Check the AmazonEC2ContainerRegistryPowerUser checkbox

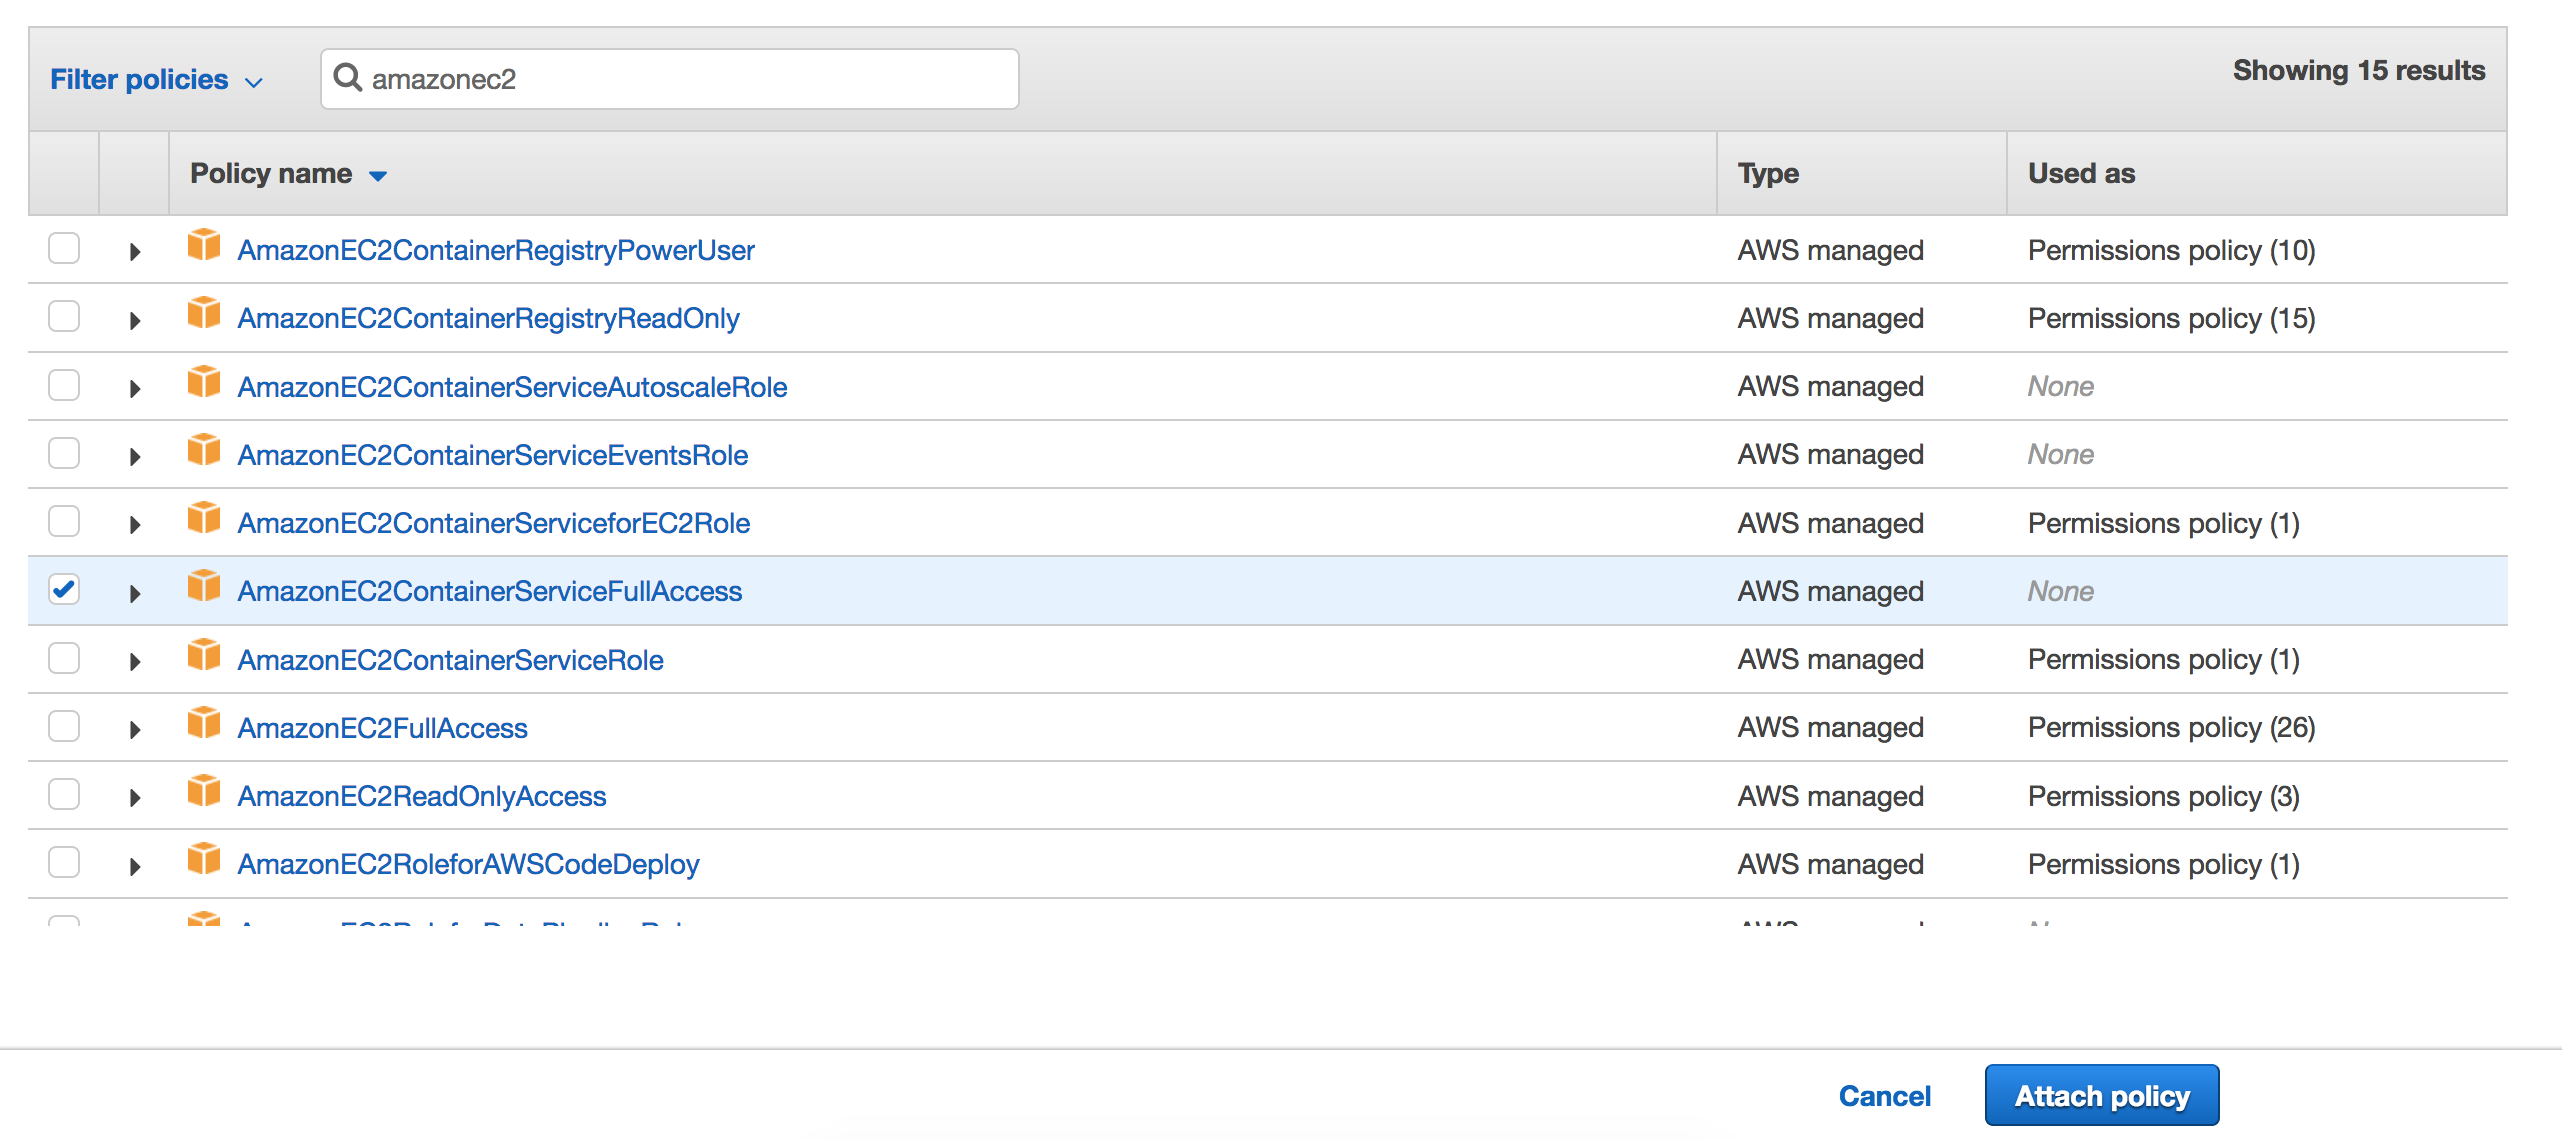64,248
